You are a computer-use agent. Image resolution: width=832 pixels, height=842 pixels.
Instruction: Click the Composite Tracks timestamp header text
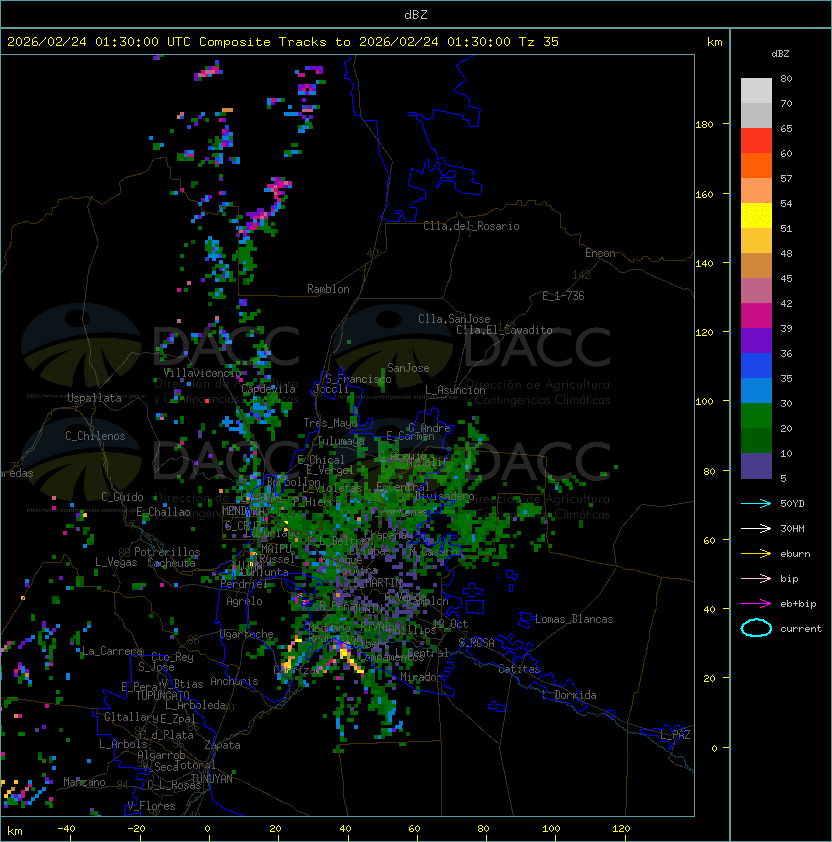click(x=283, y=42)
